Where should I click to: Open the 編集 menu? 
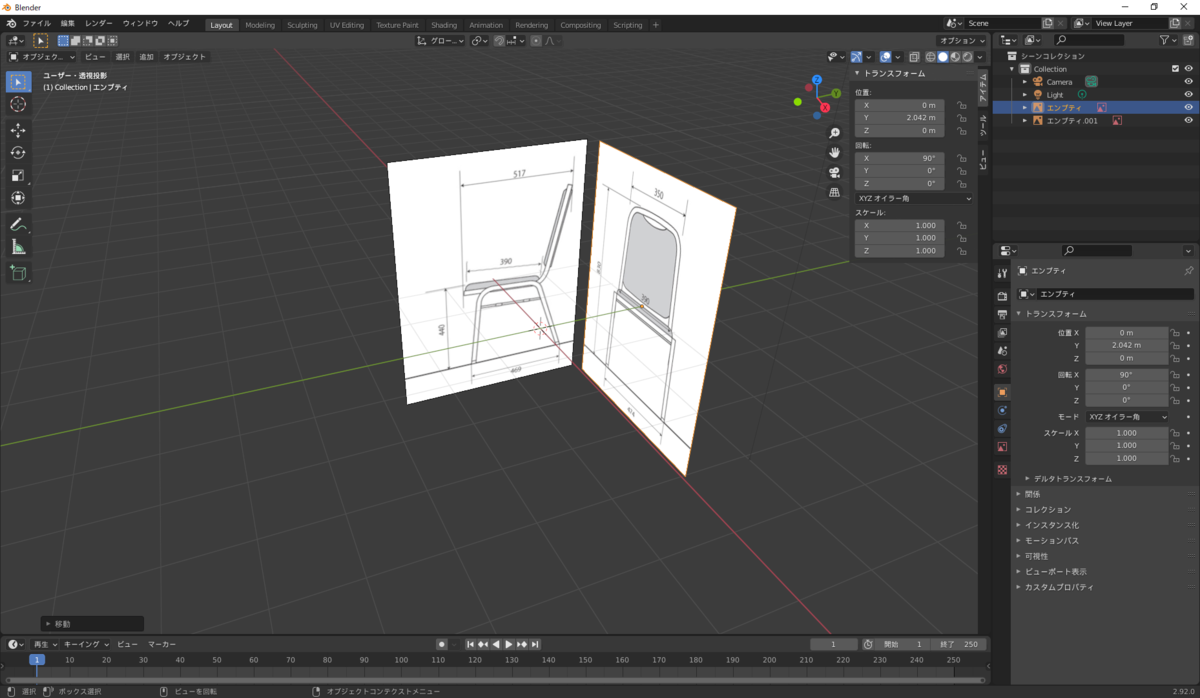click(x=67, y=23)
